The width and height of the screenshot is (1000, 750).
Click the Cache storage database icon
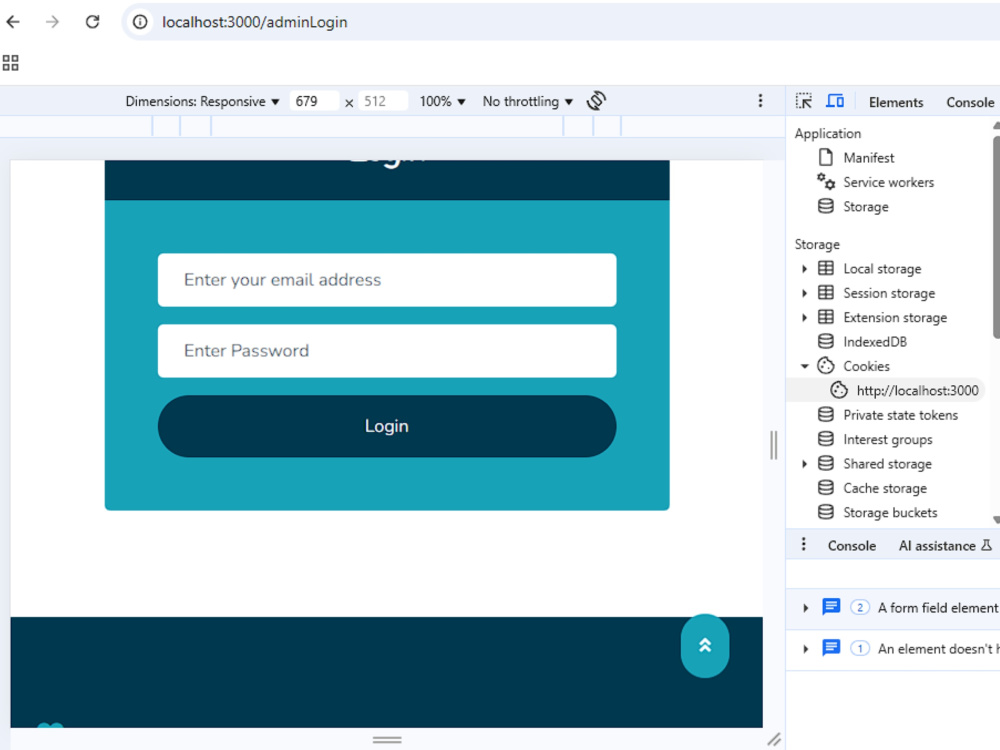(826, 488)
